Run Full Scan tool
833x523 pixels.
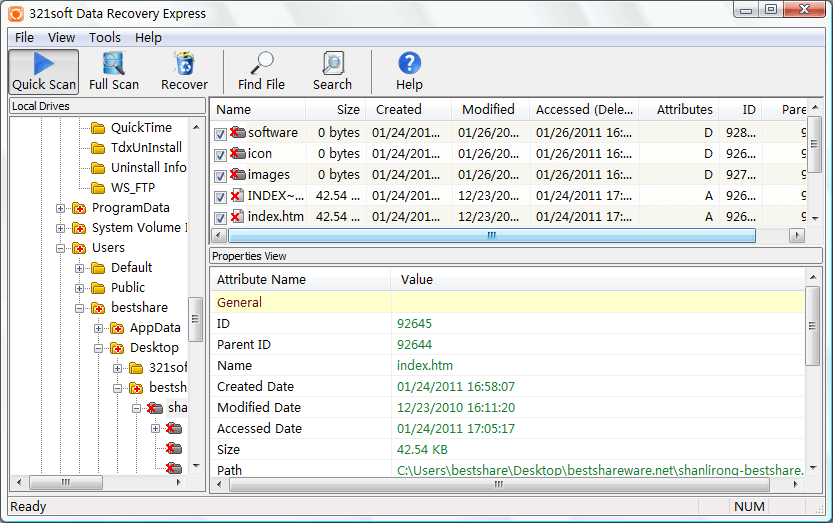click(114, 72)
